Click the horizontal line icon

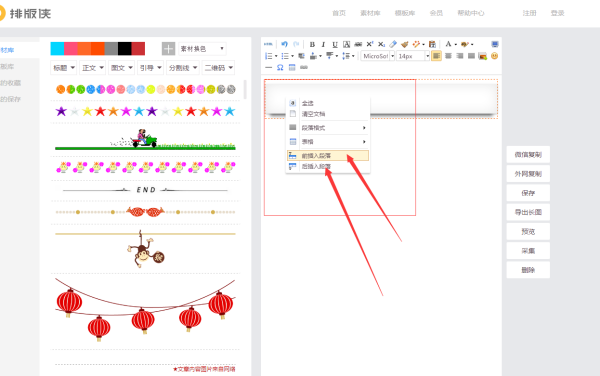pyautogui.click(x=268, y=67)
